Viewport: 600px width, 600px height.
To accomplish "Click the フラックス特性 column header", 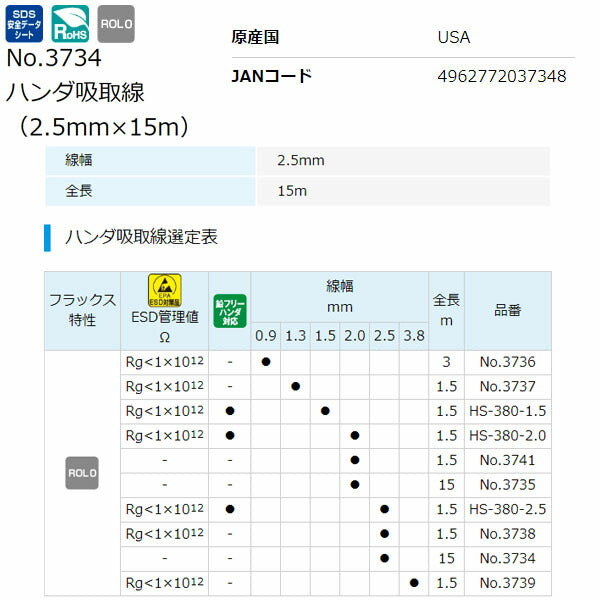I will pos(82,310).
